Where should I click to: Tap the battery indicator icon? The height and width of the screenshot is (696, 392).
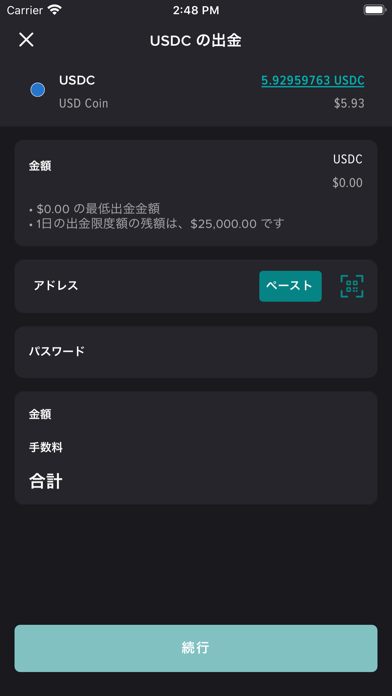pyautogui.click(x=374, y=10)
